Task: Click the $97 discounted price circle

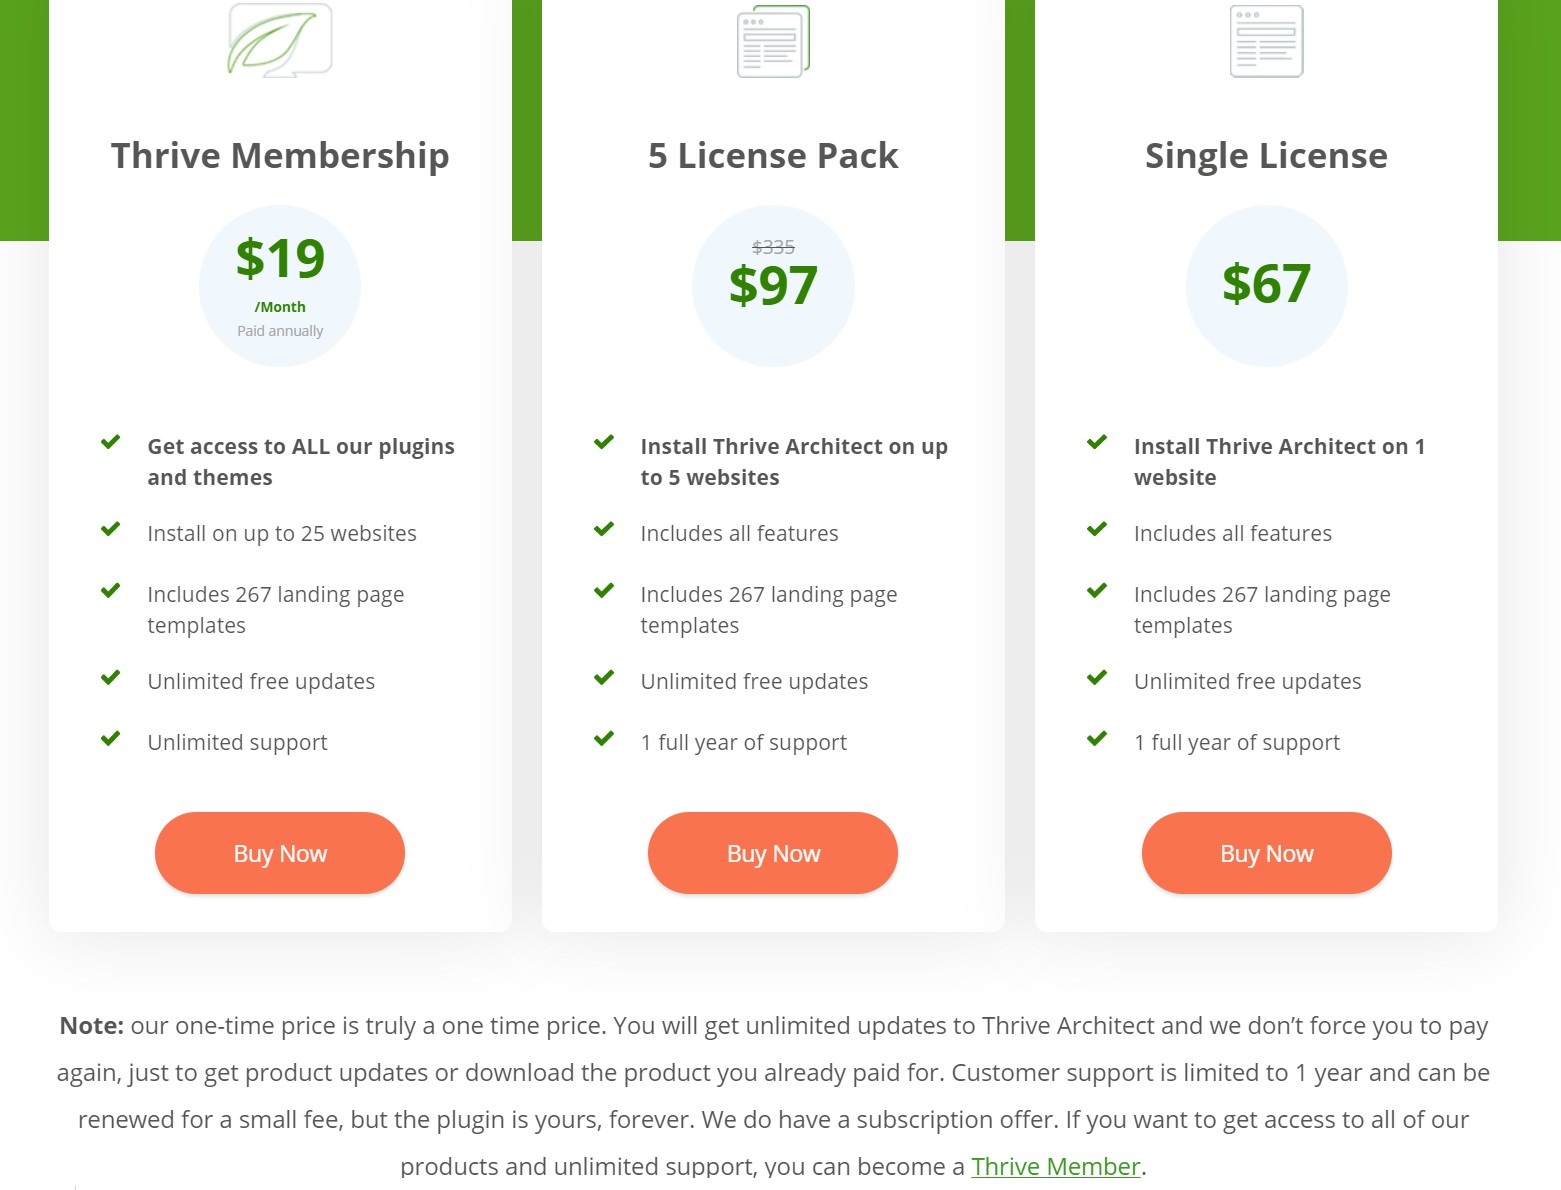Action: [x=773, y=286]
